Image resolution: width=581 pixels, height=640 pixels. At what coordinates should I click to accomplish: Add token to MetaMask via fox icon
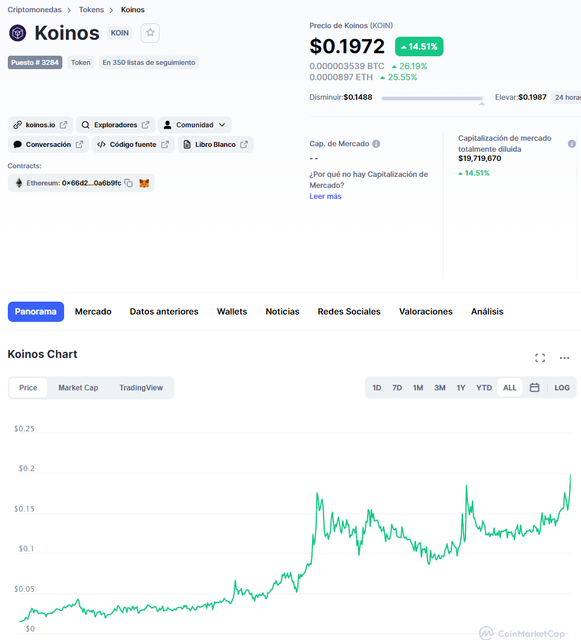point(144,183)
